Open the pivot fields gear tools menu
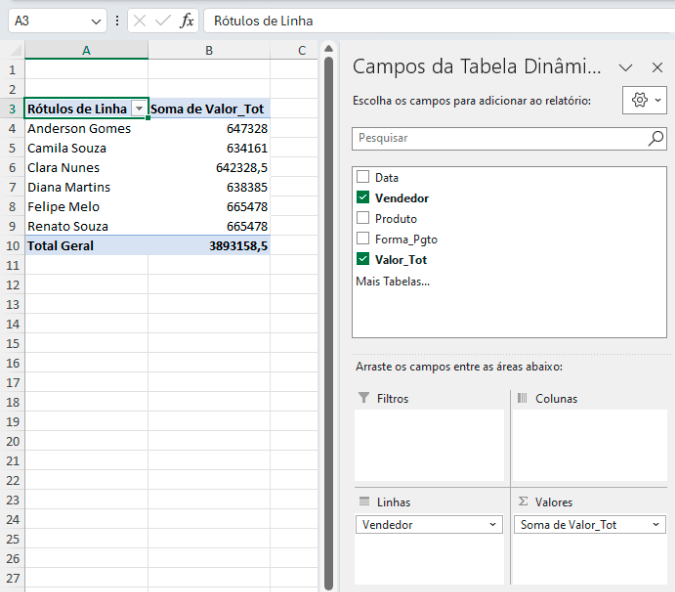 (x=644, y=100)
